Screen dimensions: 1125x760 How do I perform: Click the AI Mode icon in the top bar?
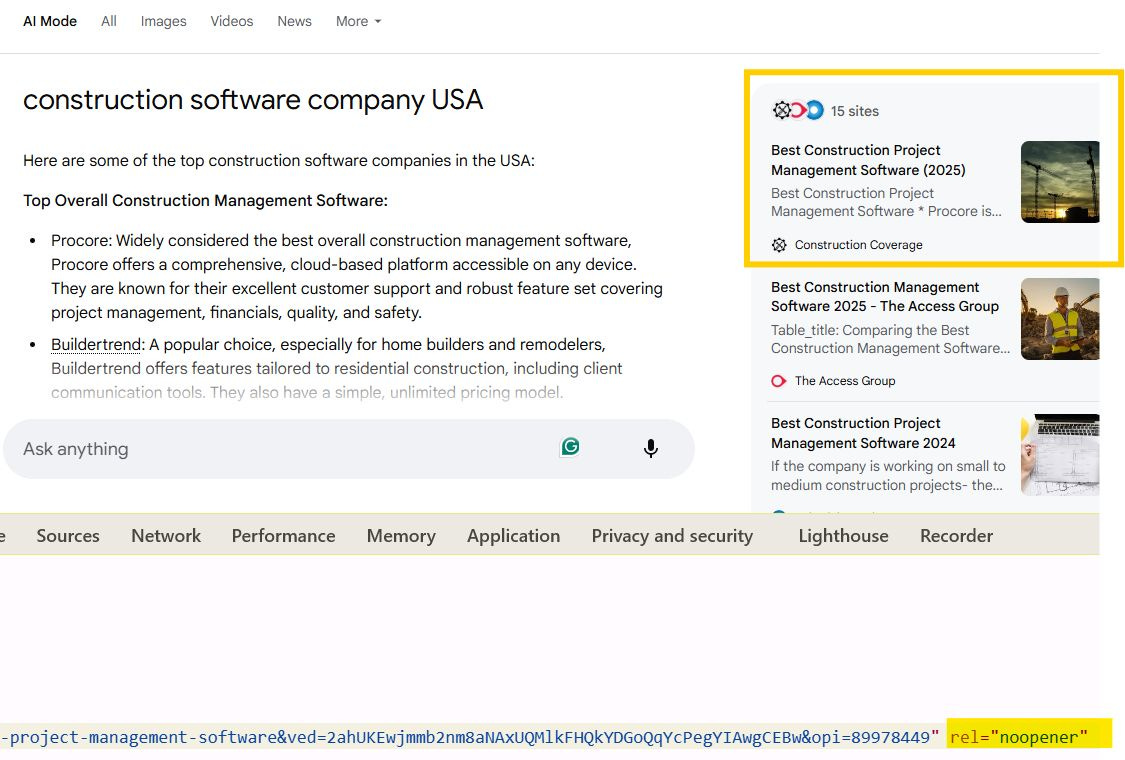click(49, 20)
